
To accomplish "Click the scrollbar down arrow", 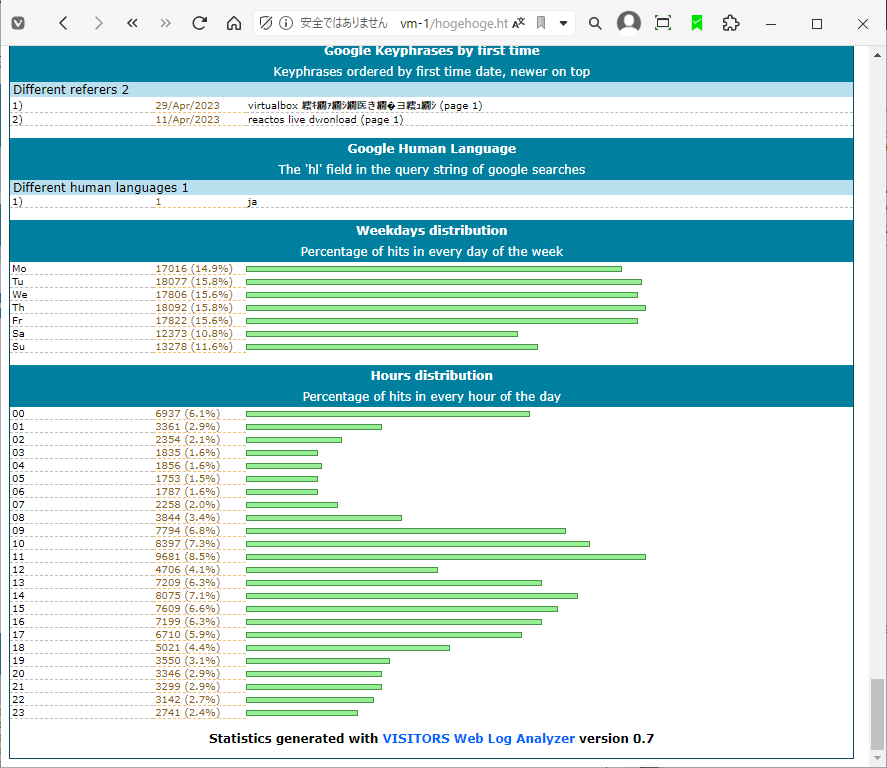I will [877, 758].
